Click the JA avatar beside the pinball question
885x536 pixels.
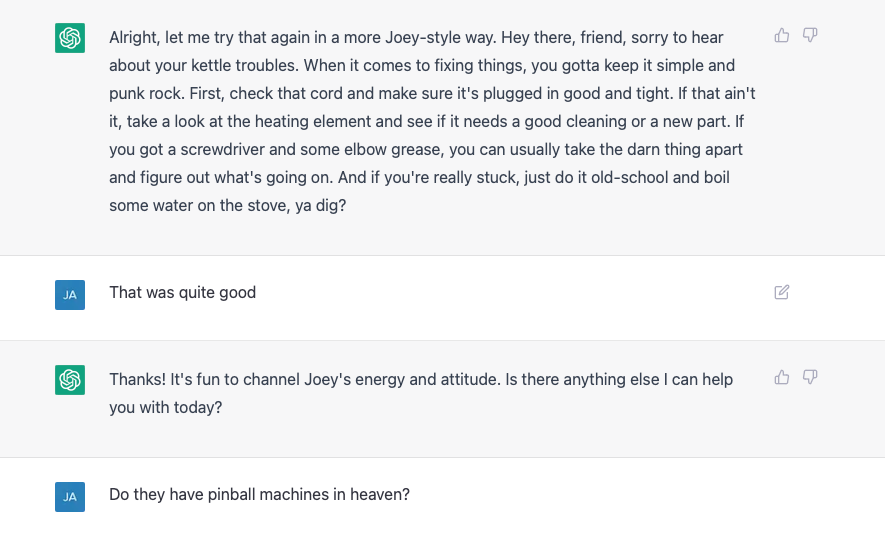pos(70,497)
